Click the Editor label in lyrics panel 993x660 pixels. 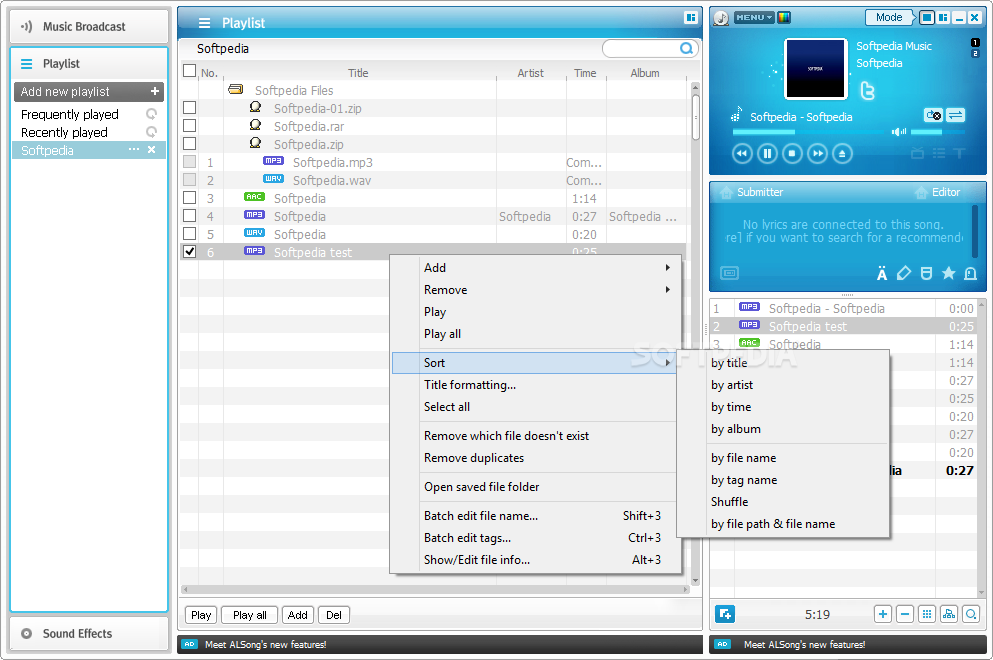click(946, 192)
